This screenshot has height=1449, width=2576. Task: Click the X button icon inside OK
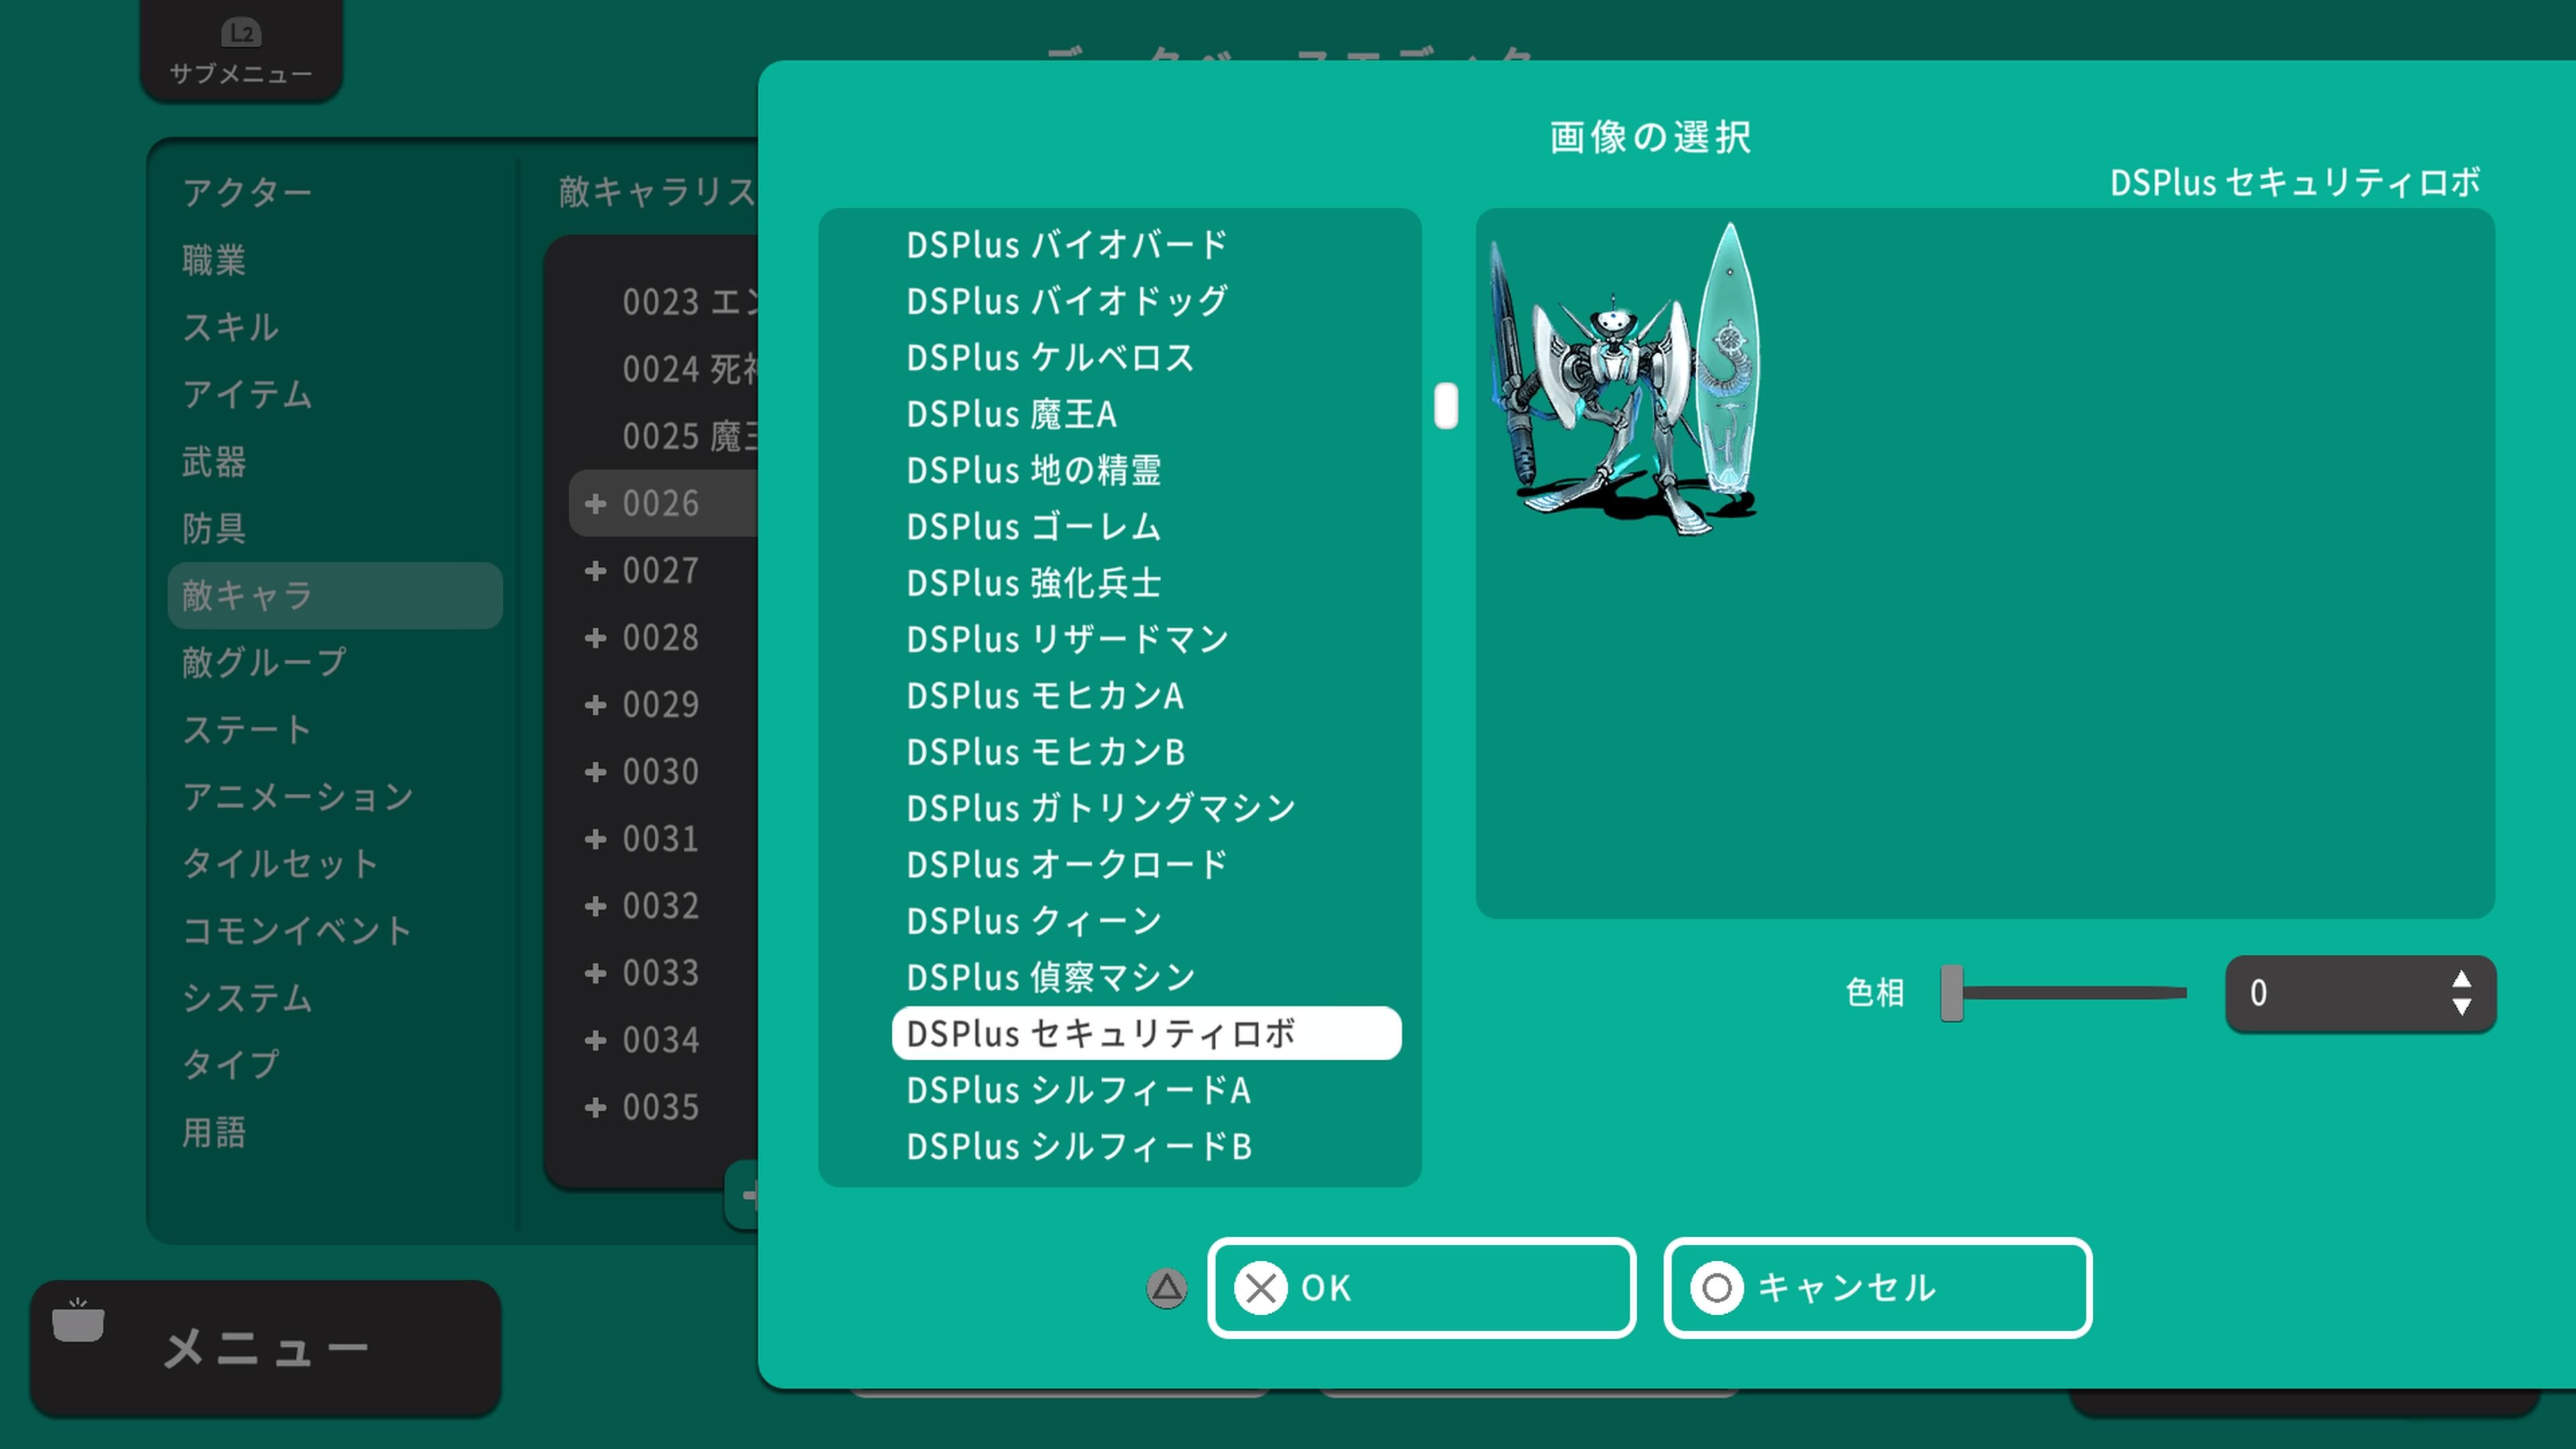click(x=1262, y=1289)
